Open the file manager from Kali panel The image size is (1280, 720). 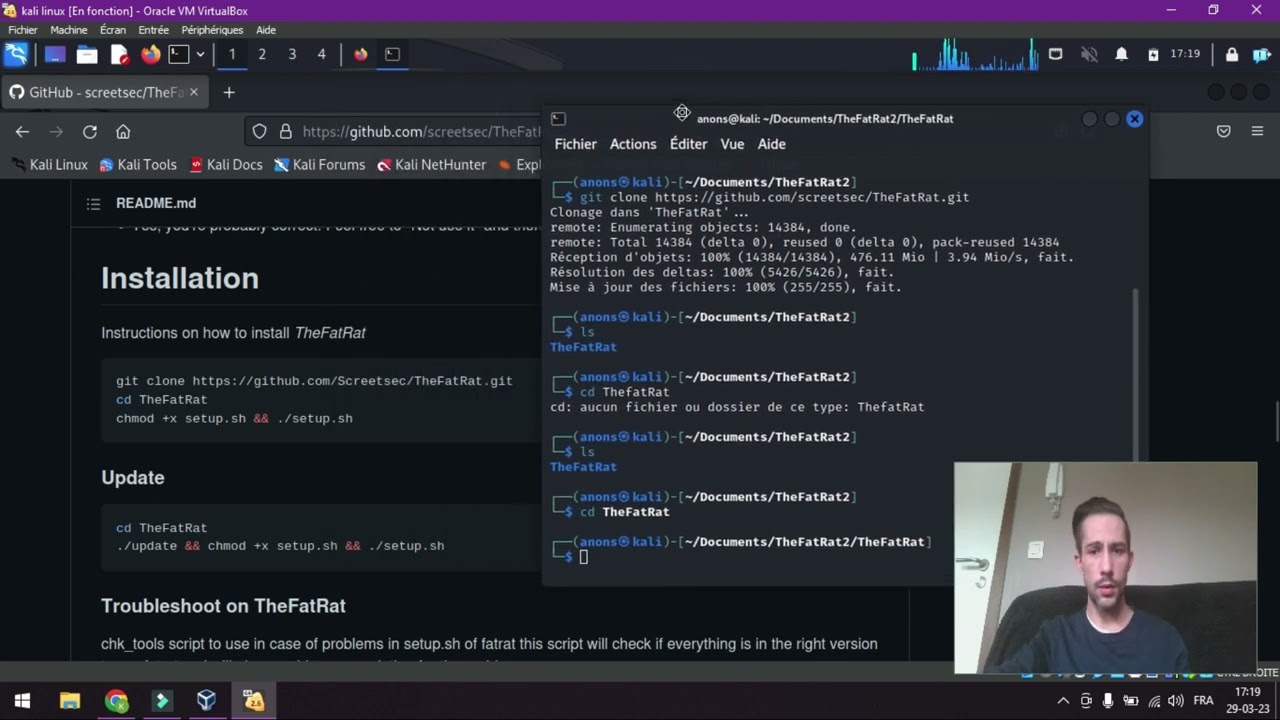pyautogui.click(x=87, y=54)
